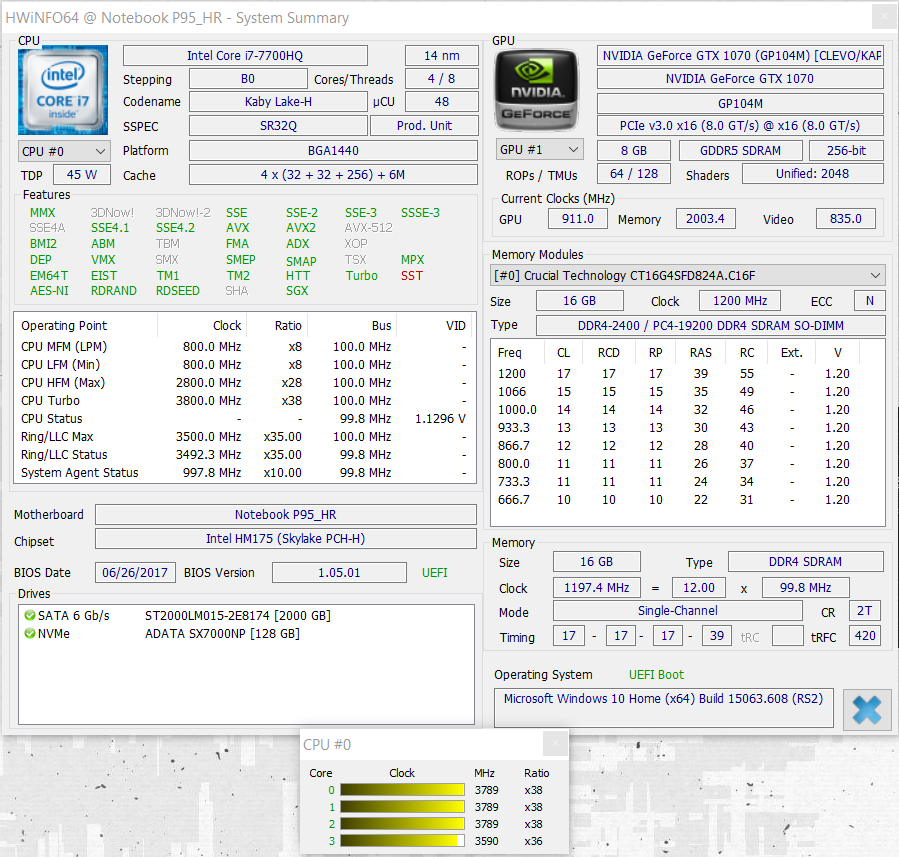
Task: Click the CPU HFM (Max) row
Action: coord(244,383)
